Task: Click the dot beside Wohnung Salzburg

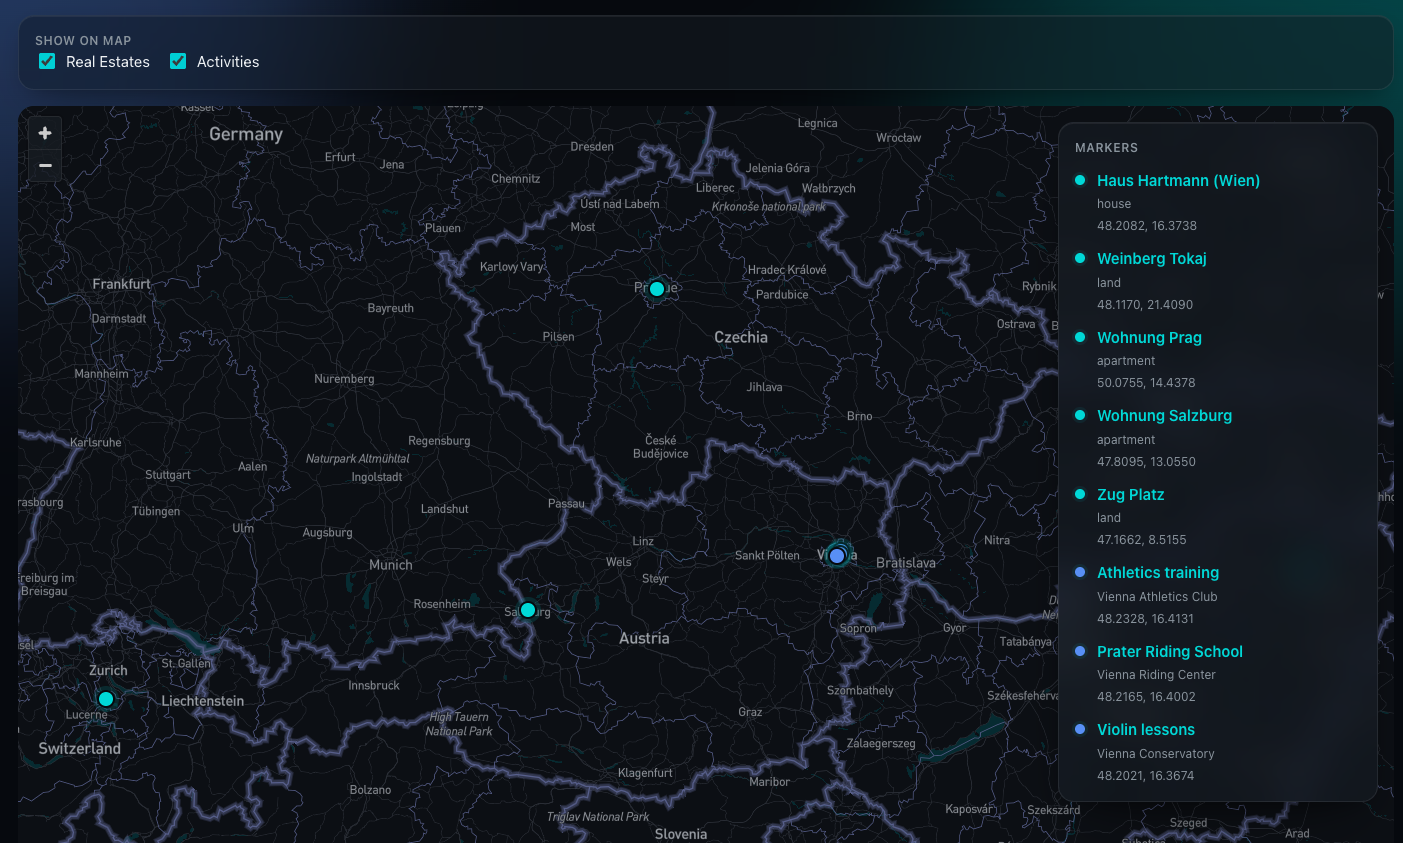Action: click(x=1080, y=415)
